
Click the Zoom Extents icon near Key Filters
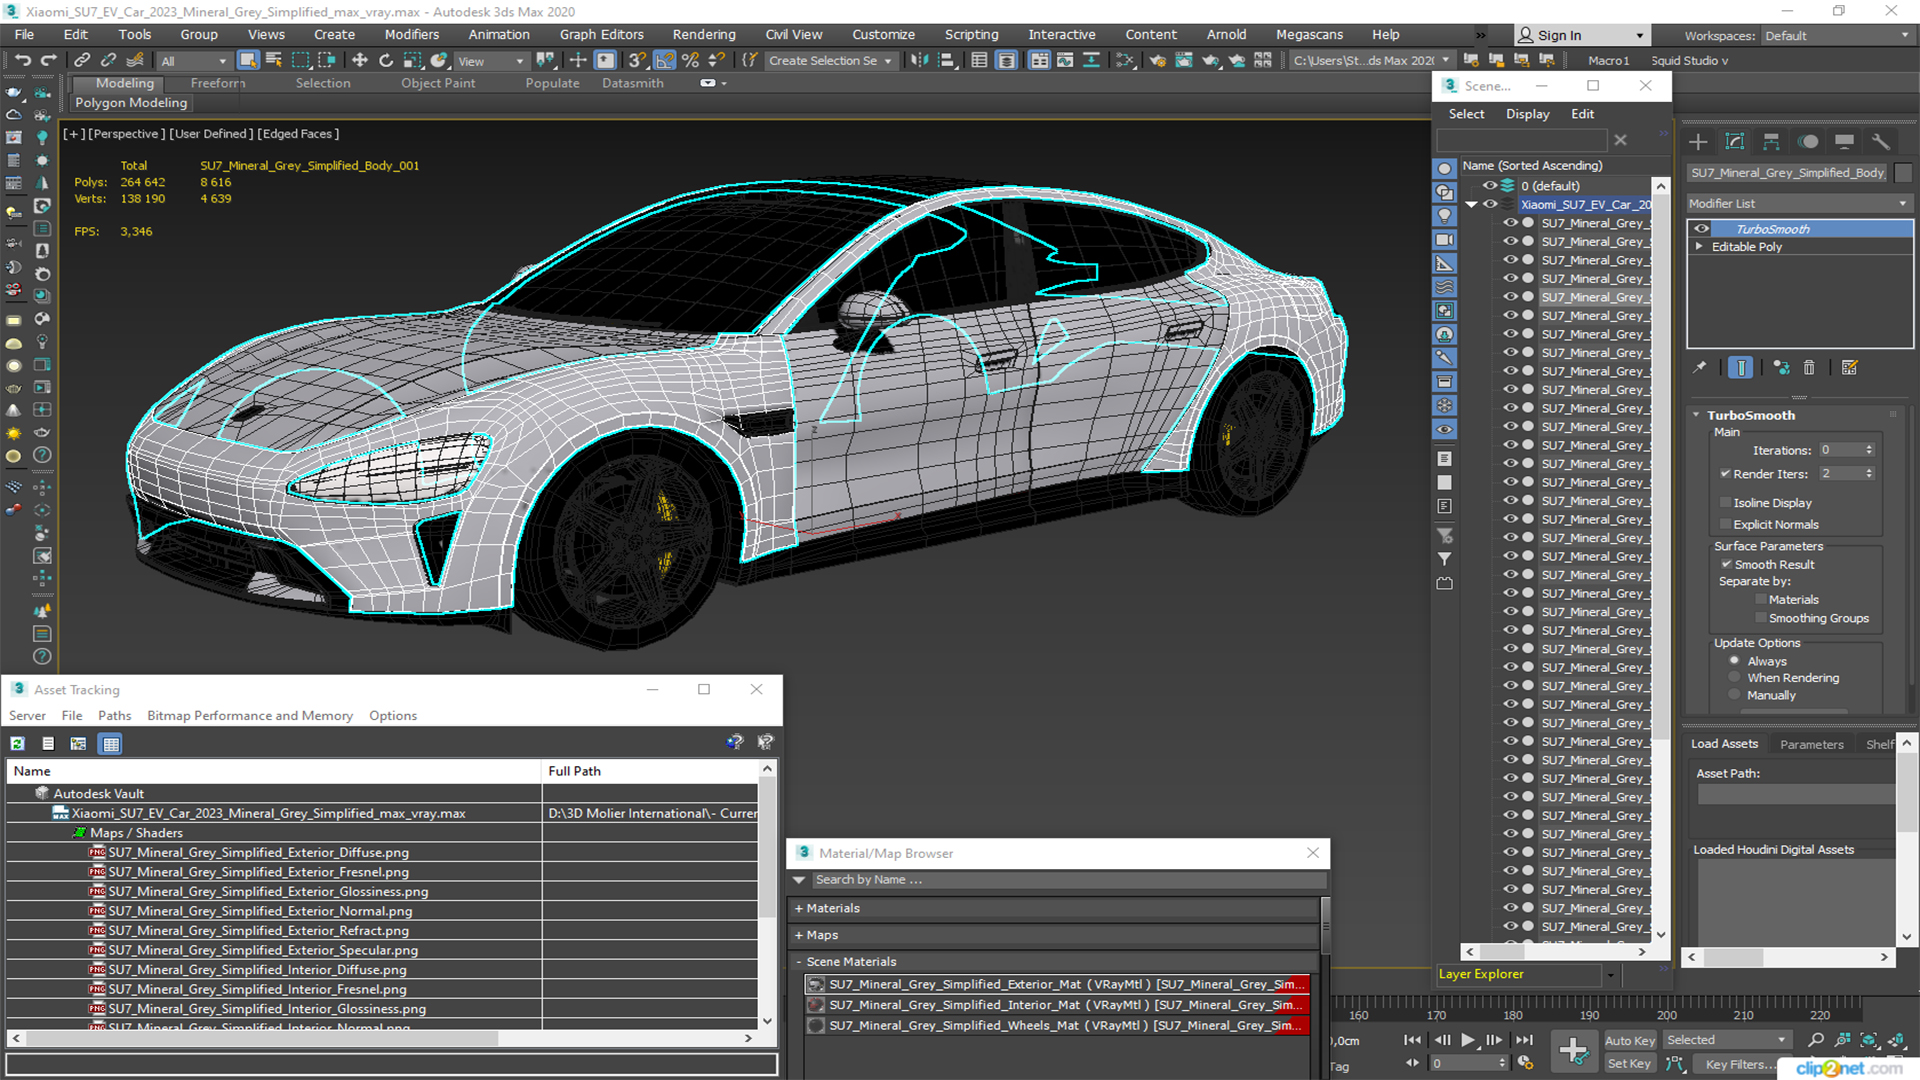[1868, 1040]
